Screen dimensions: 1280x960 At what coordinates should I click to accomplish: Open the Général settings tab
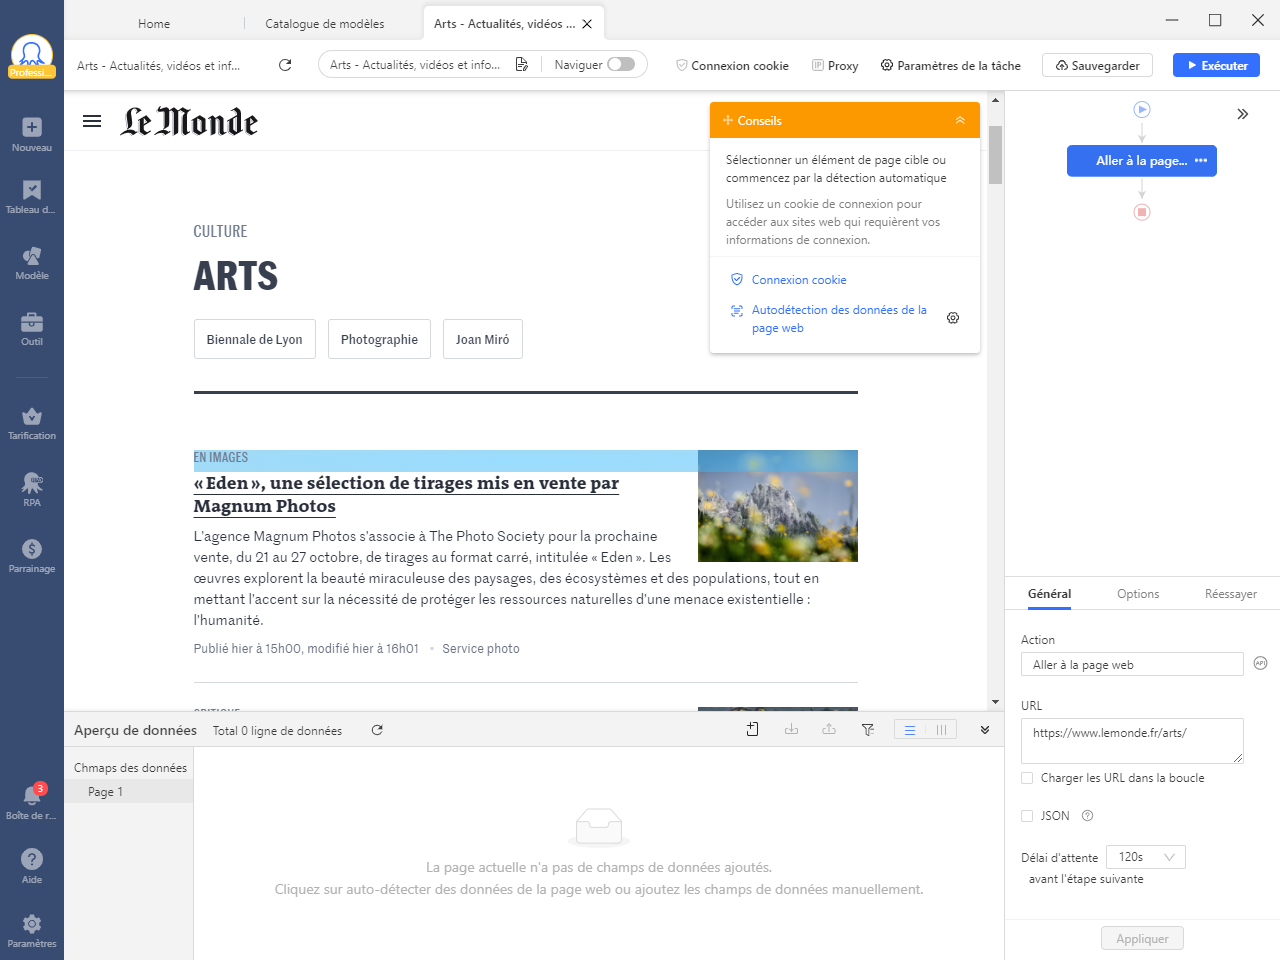[1049, 594]
